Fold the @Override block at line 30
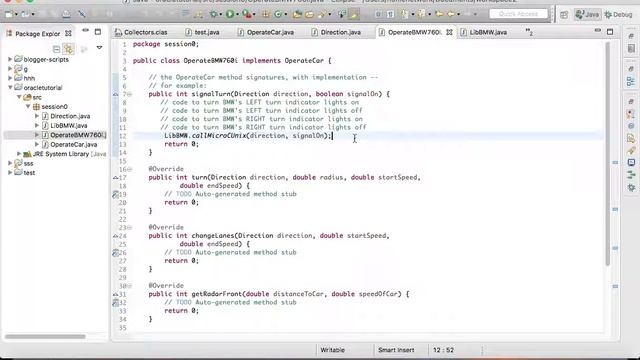The height and width of the screenshot is (360, 640). 129,286
